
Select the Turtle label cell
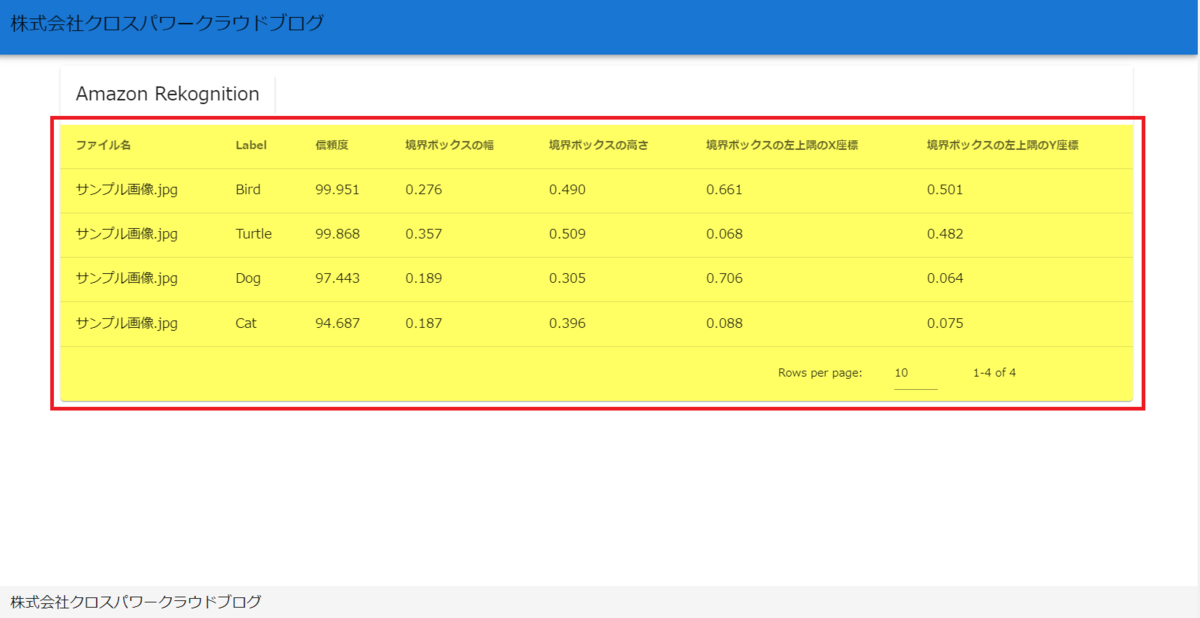253,234
